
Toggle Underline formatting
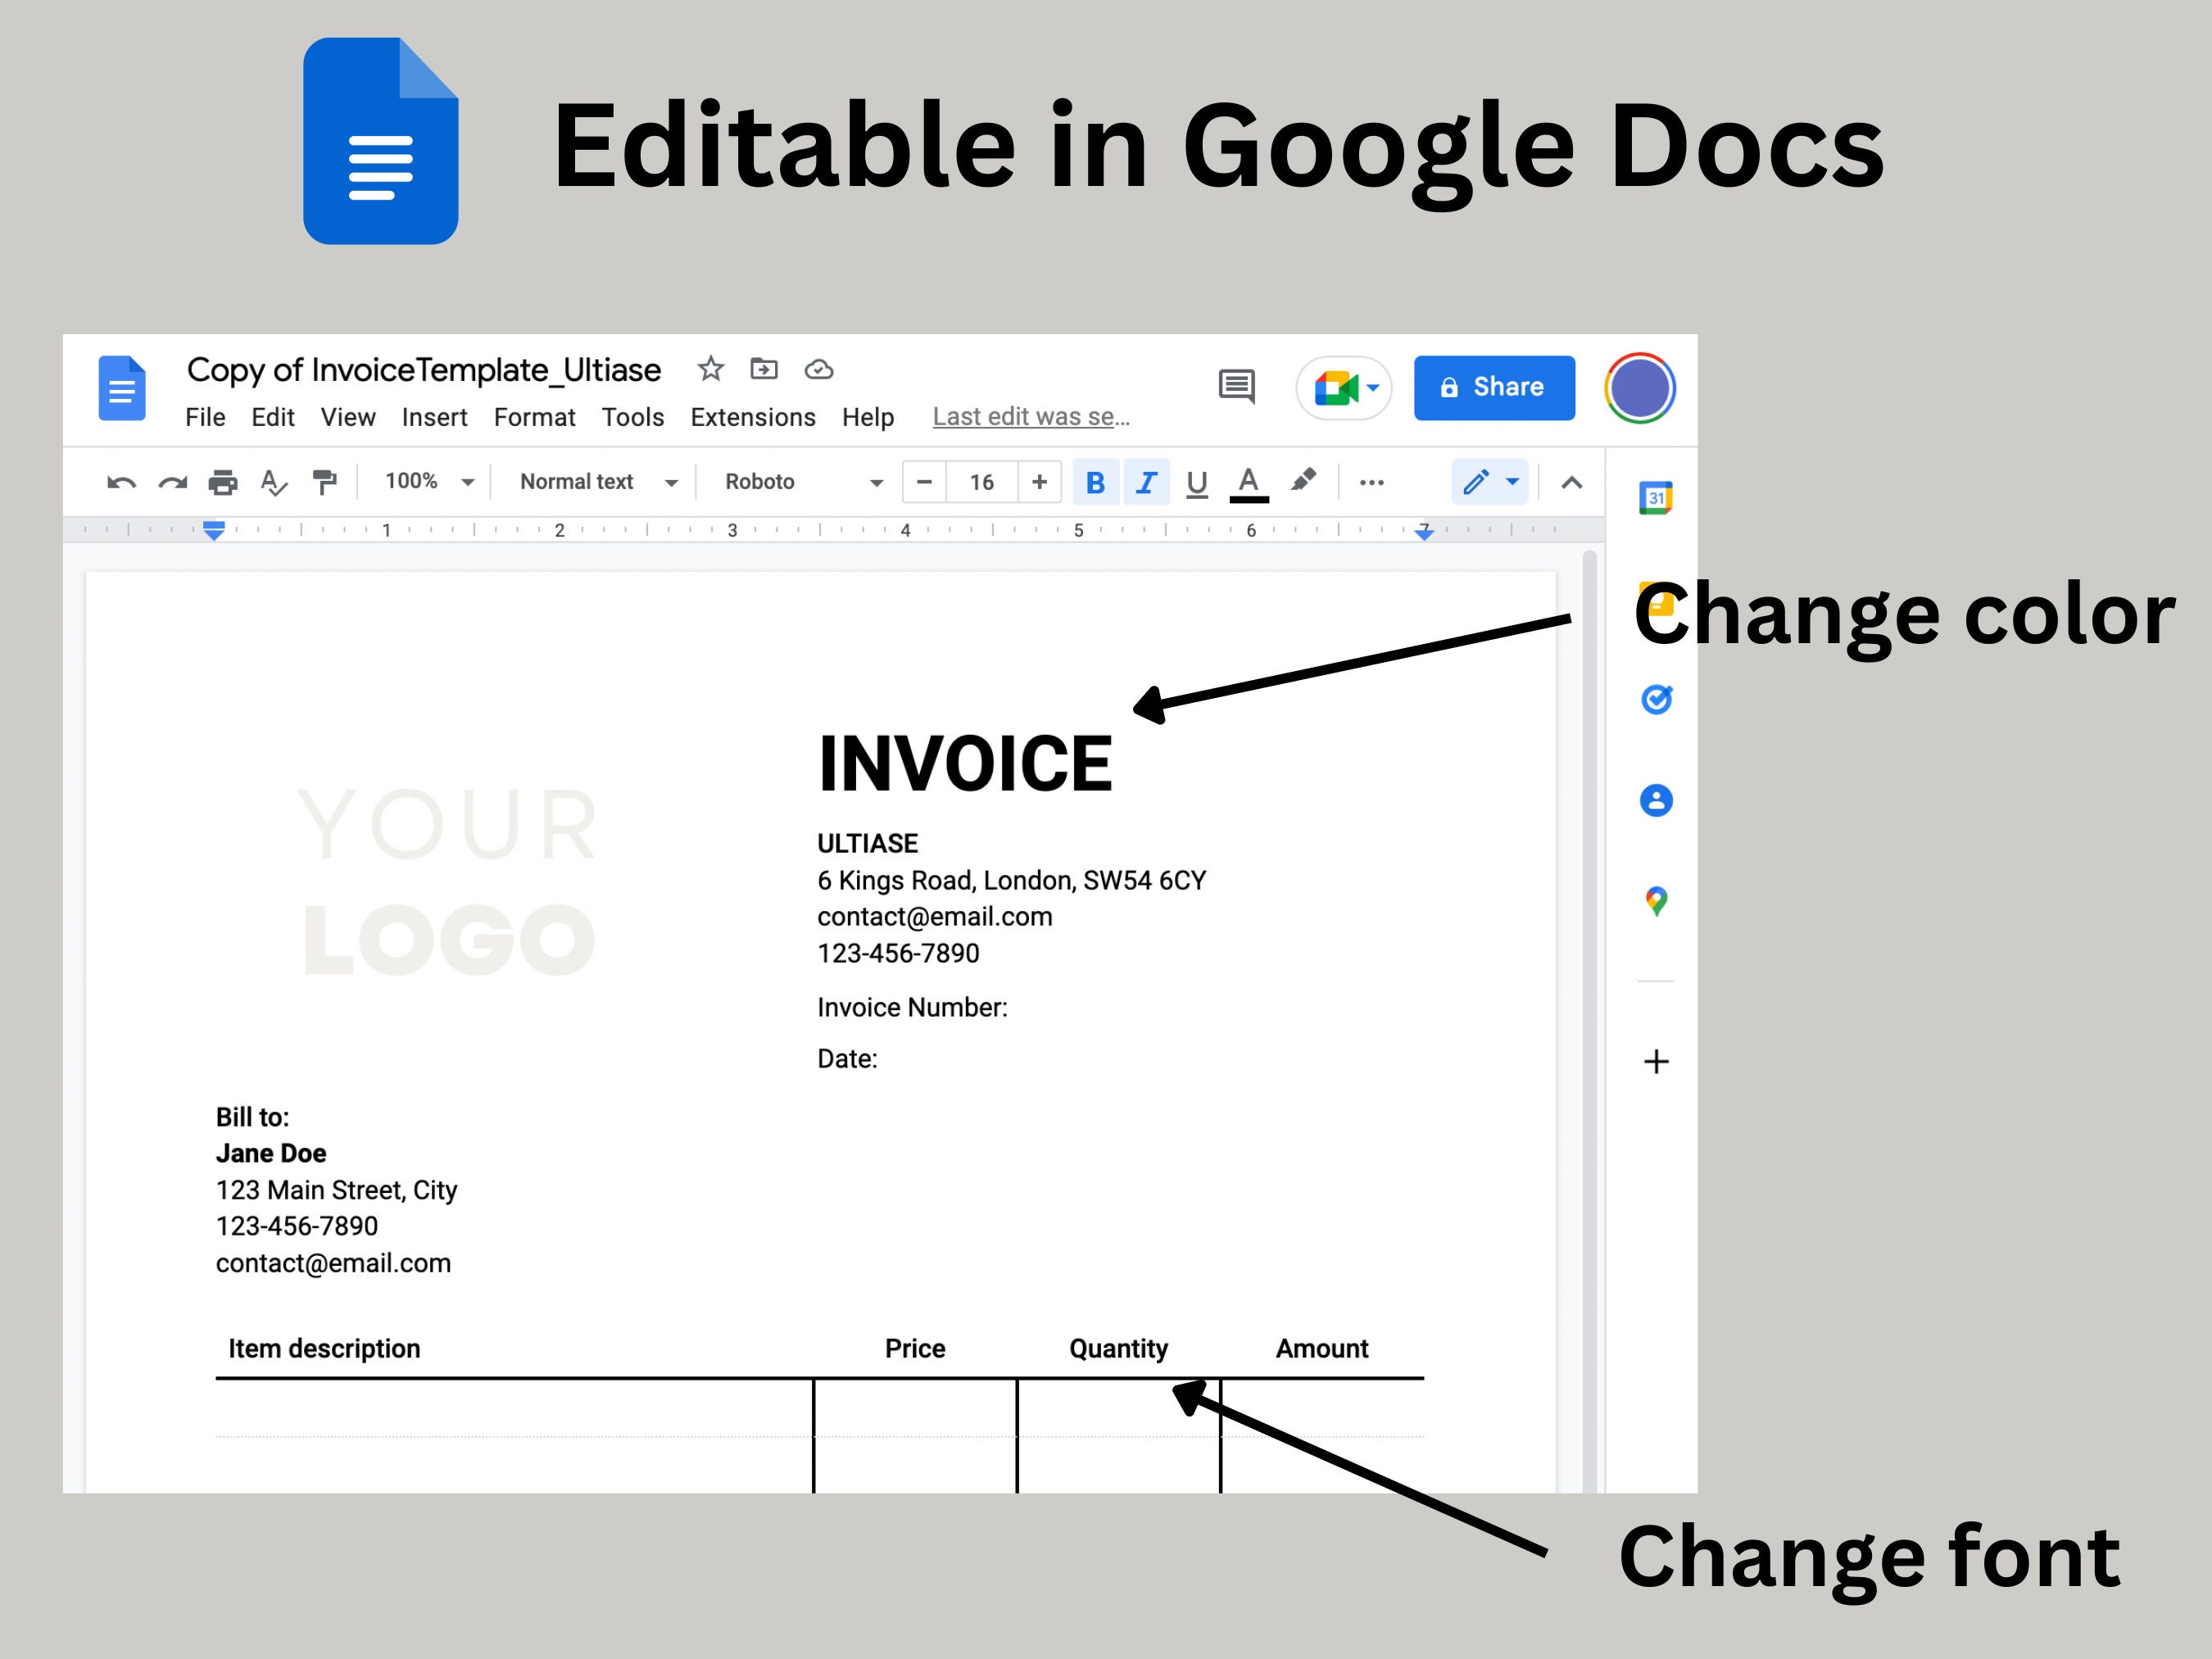(1197, 484)
